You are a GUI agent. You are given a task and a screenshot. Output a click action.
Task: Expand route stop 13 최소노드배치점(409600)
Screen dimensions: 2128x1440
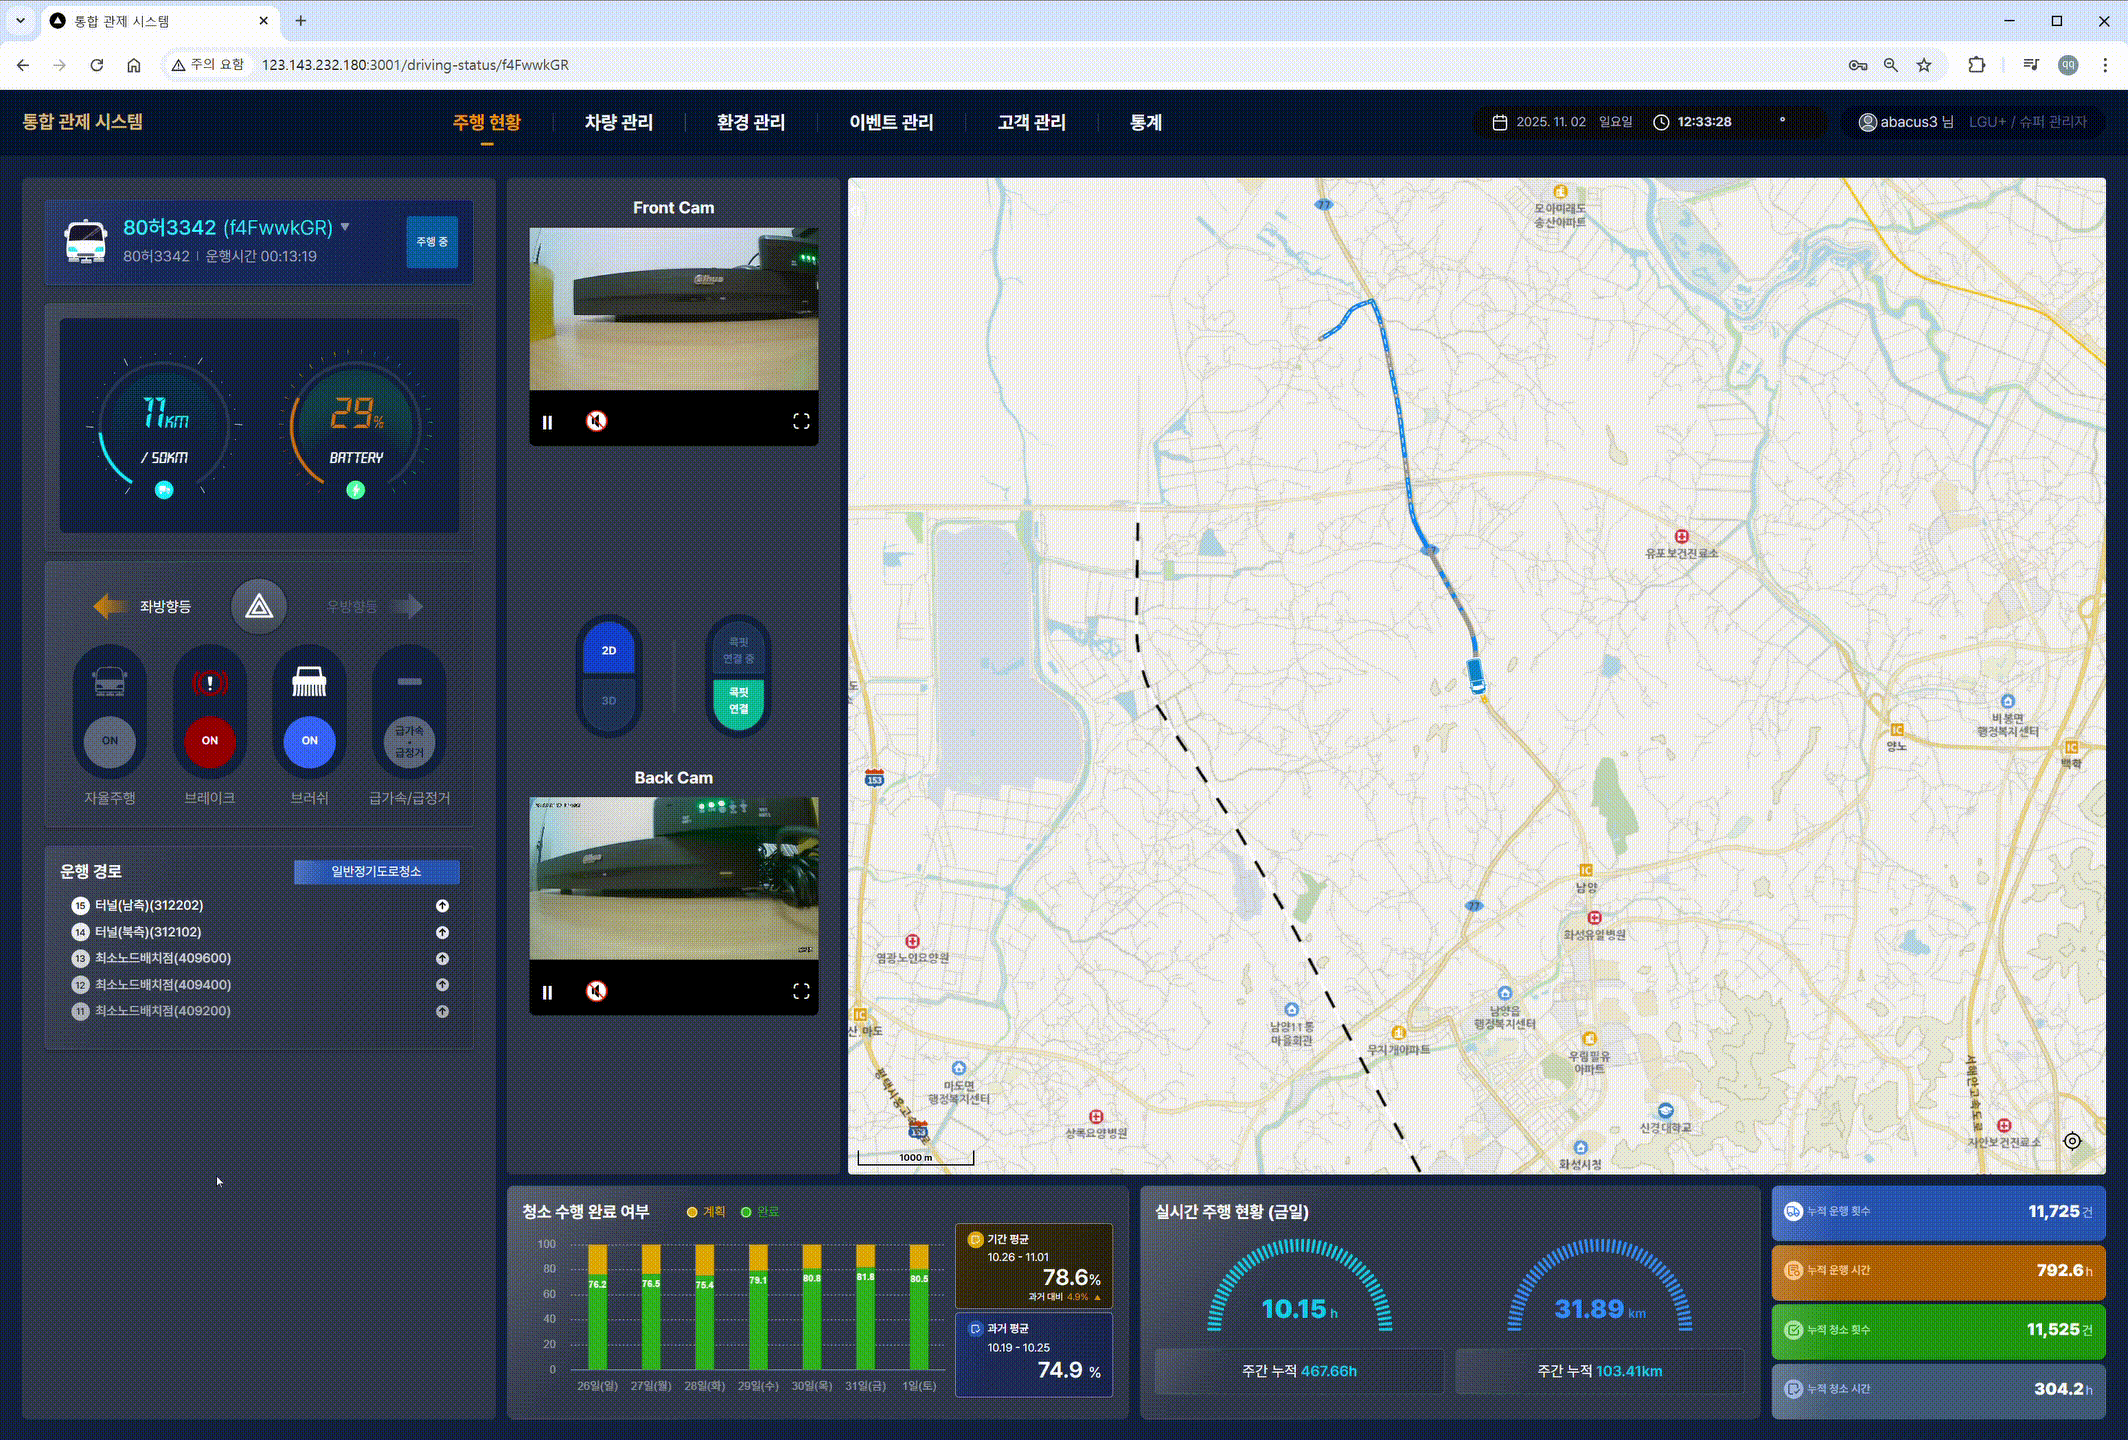(x=442, y=959)
